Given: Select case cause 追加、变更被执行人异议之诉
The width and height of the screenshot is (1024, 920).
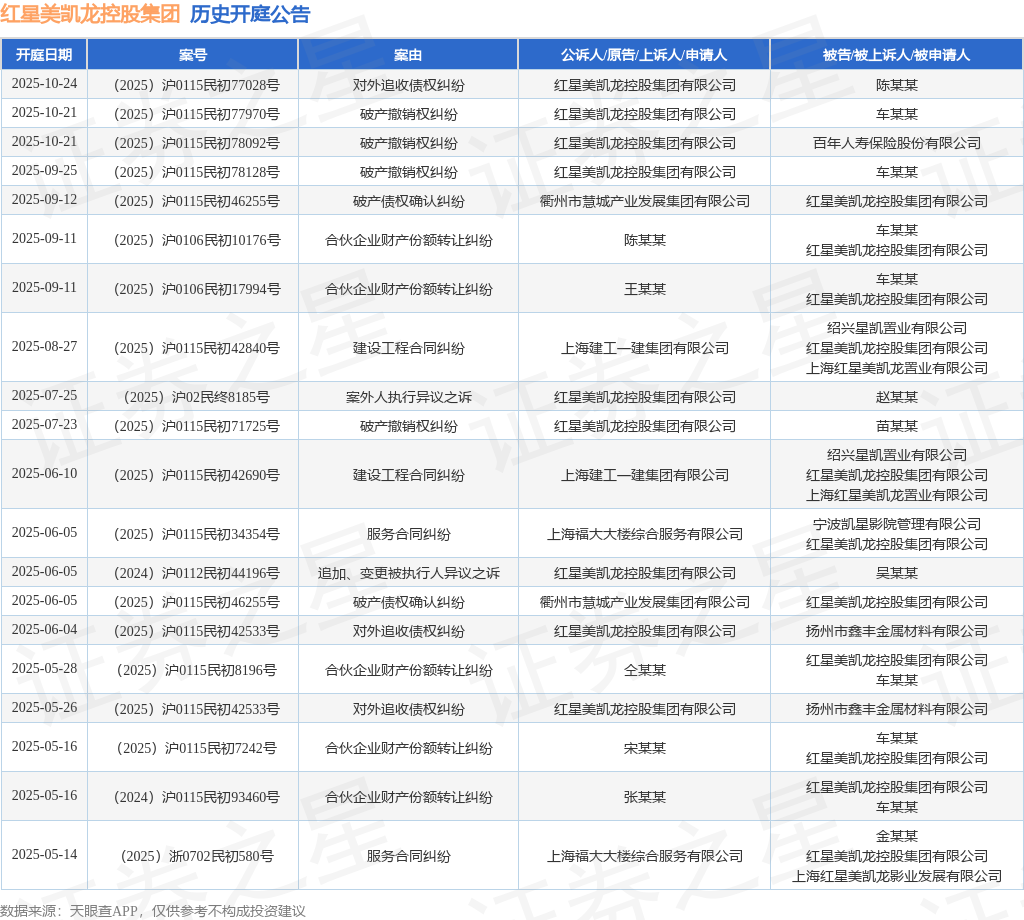Looking at the screenshot, I should pyautogui.click(x=408, y=573).
